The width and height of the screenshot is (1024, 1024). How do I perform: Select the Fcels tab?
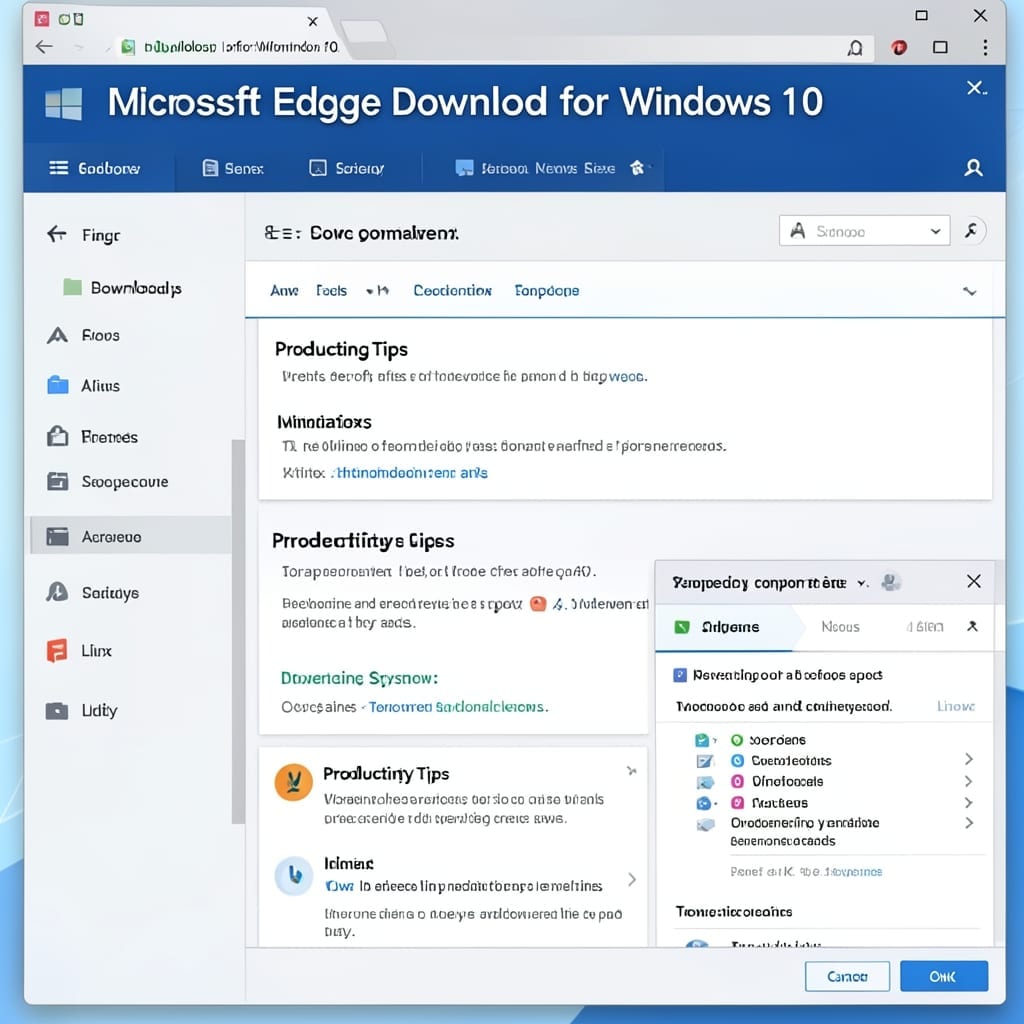[331, 291]
